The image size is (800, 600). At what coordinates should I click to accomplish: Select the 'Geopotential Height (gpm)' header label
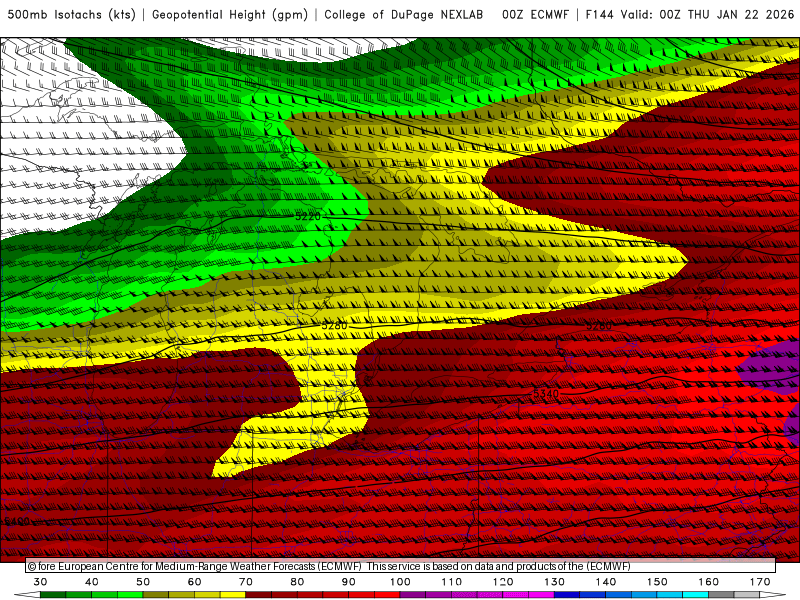click(x=230, y=15)
